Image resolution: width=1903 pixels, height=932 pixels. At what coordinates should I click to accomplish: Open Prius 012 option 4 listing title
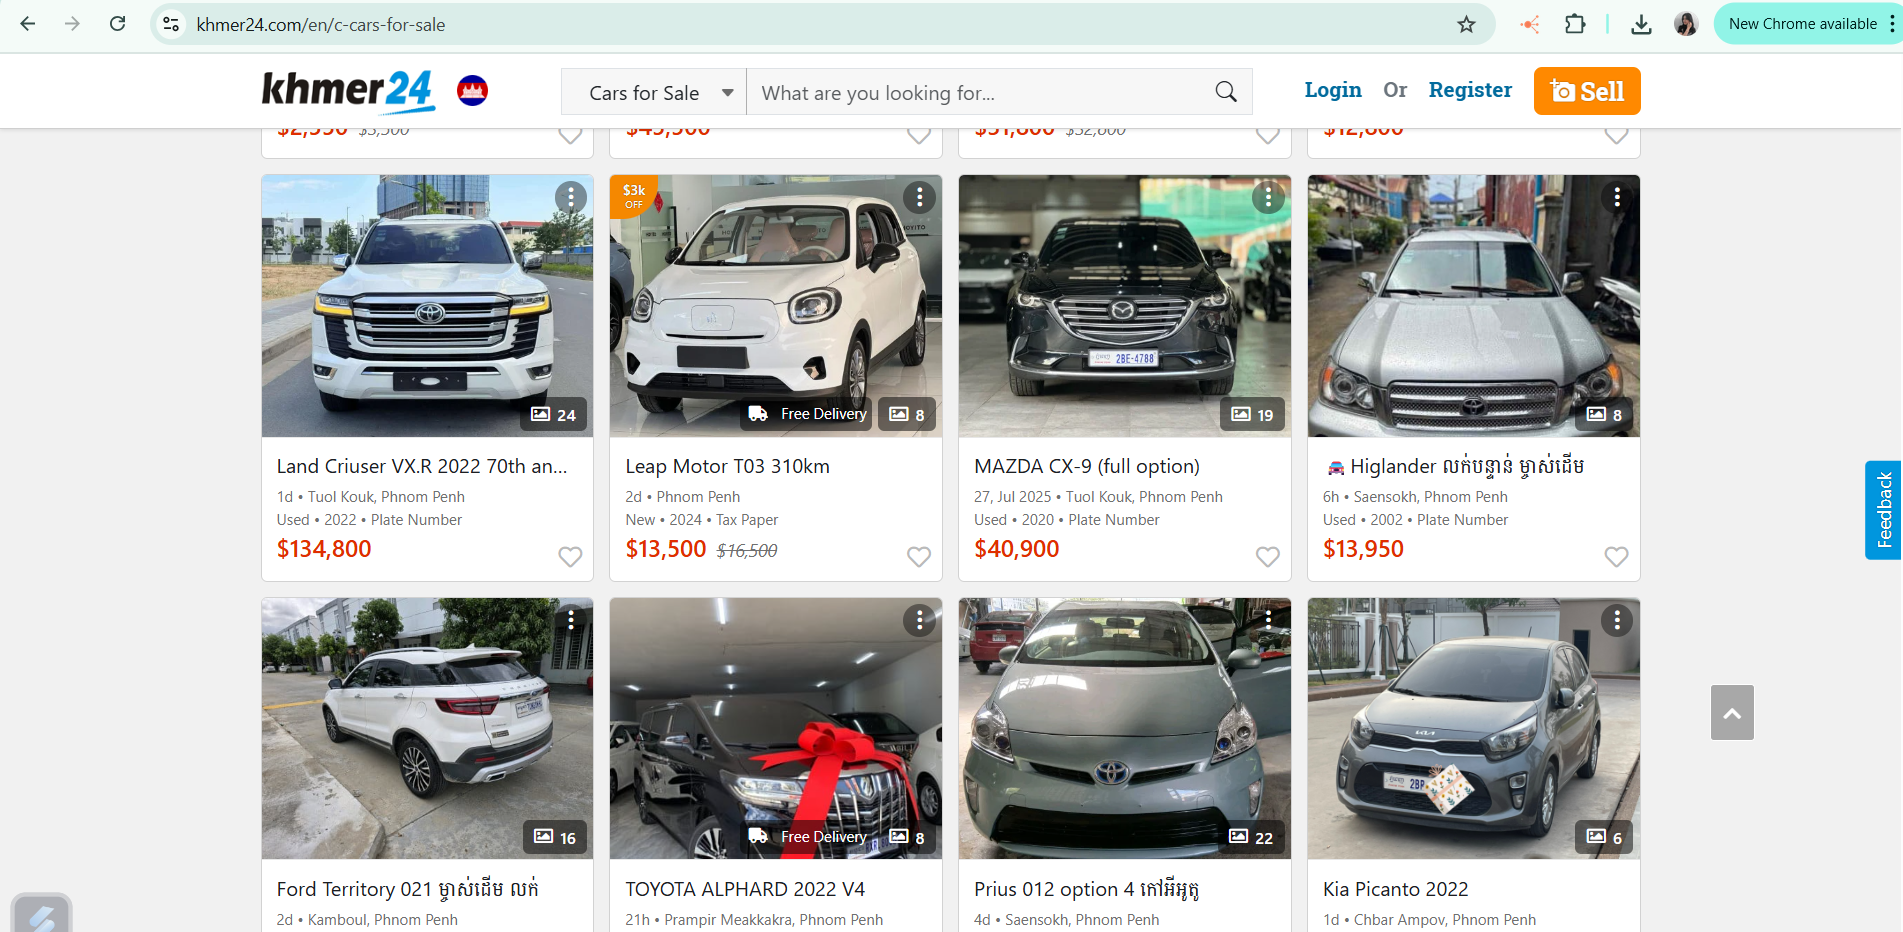coord(1086,889)
